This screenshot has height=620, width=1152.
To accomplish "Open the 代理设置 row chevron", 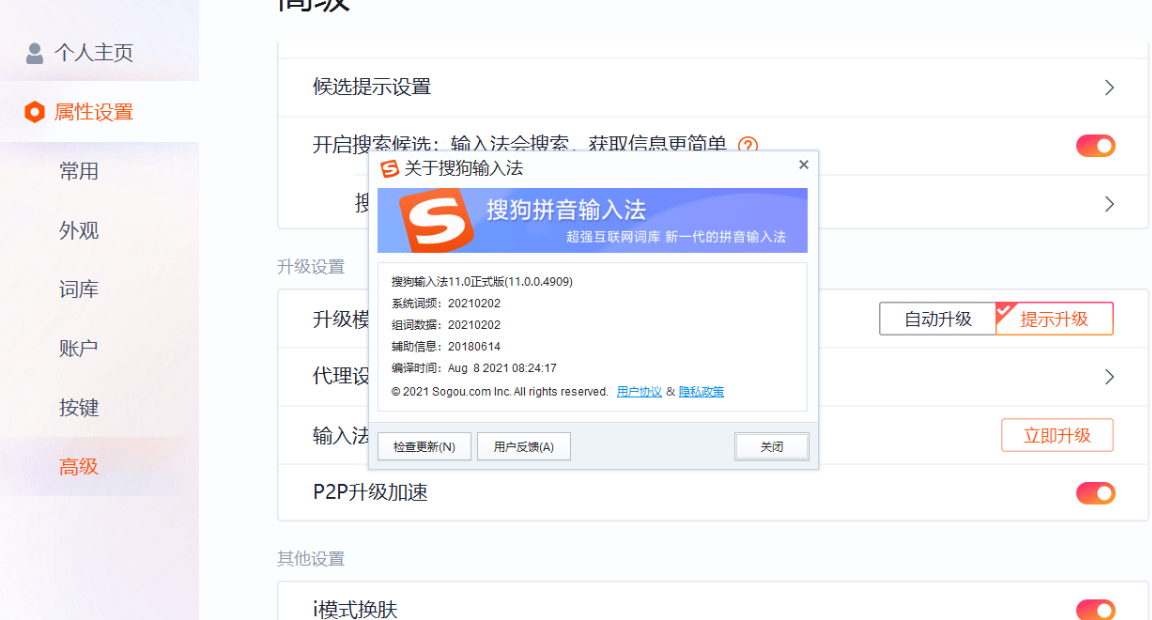I will (1109, 377).
